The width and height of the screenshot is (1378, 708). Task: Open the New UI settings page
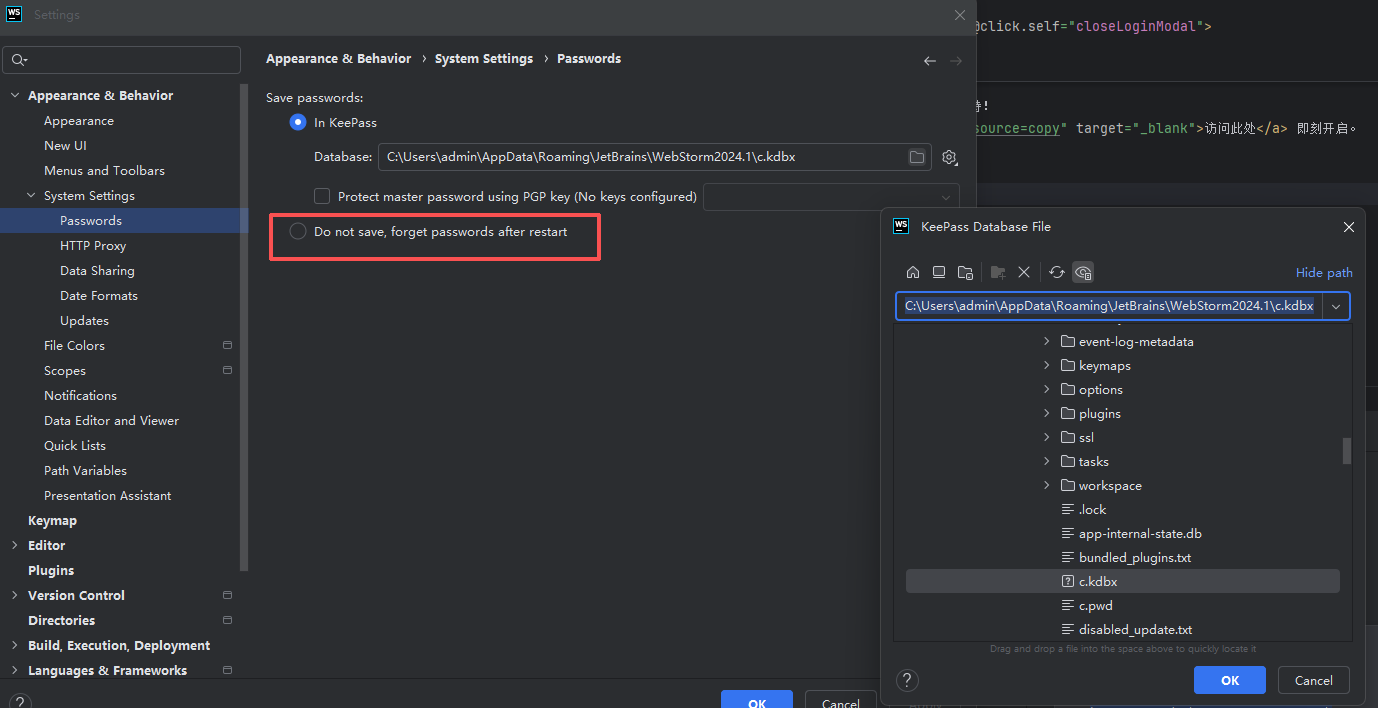tap(65, 145)
